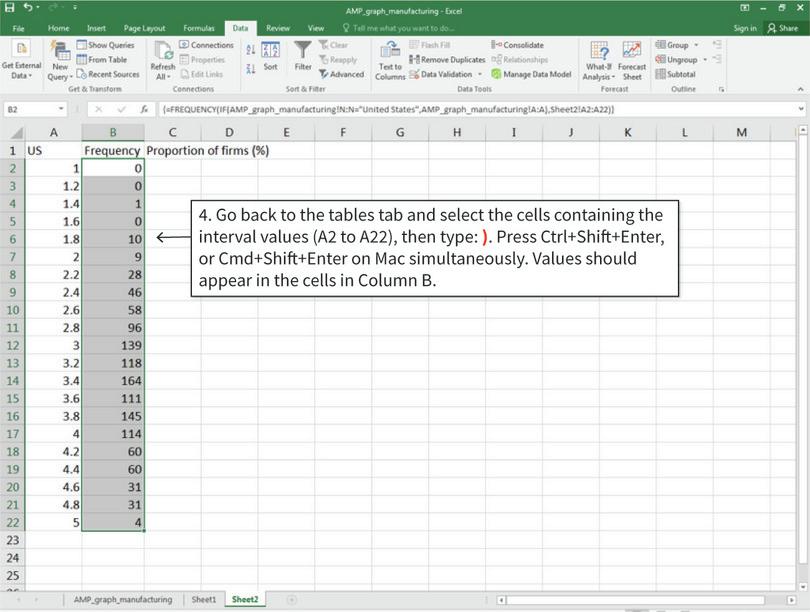Open the Sort dialog
This screenshot has height=612, width=810.
pyautogui.click(x=273, y=57)
